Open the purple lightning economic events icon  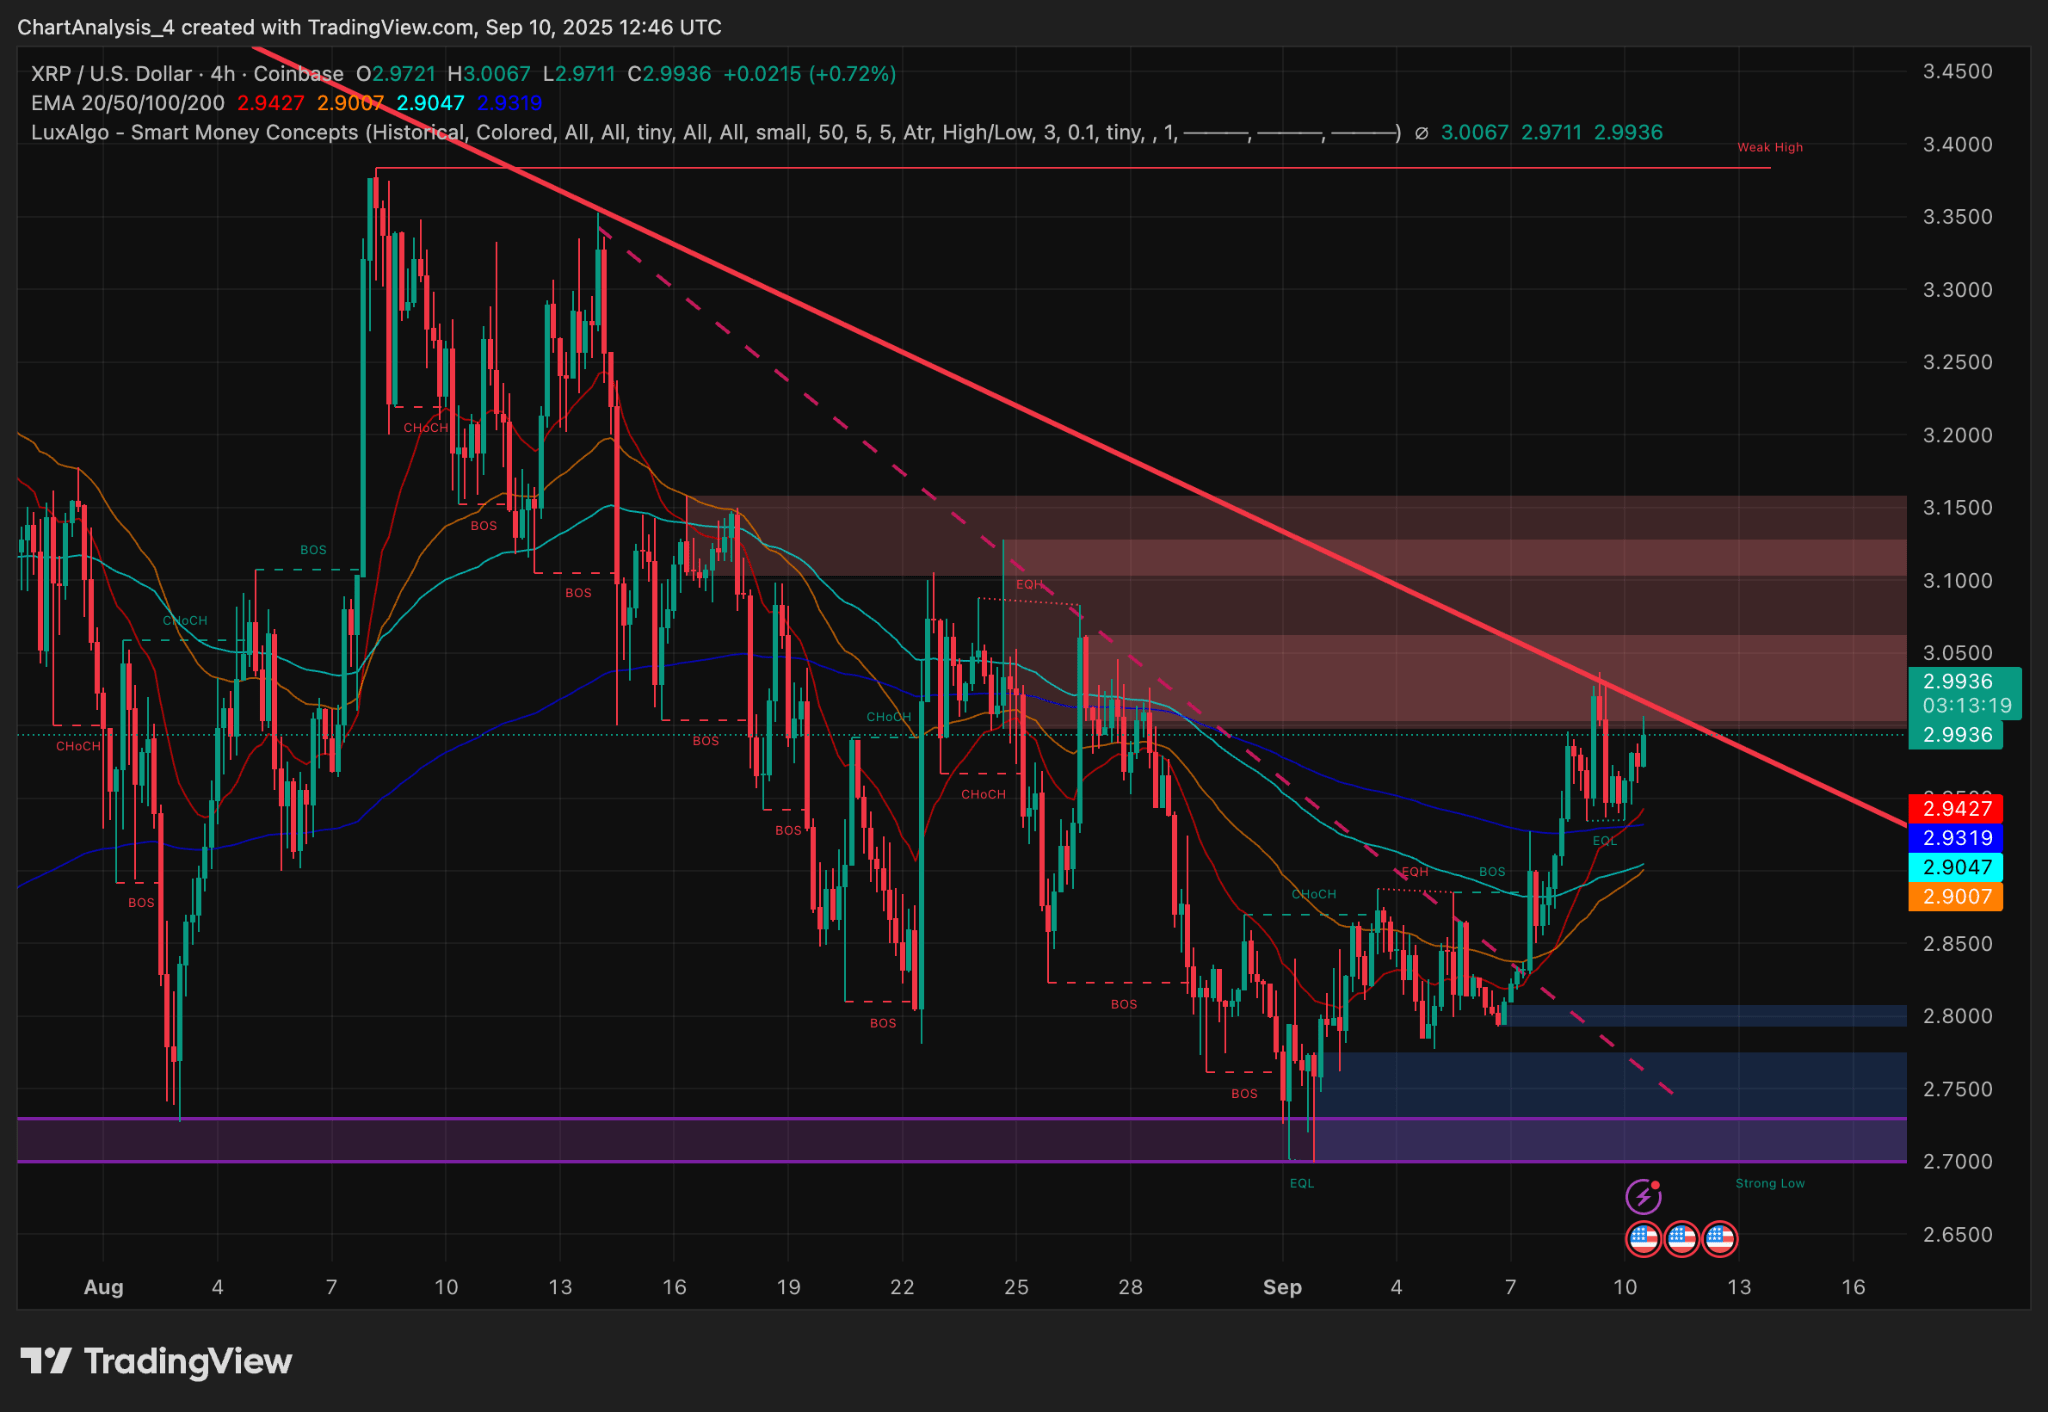pos(1643,1196)
